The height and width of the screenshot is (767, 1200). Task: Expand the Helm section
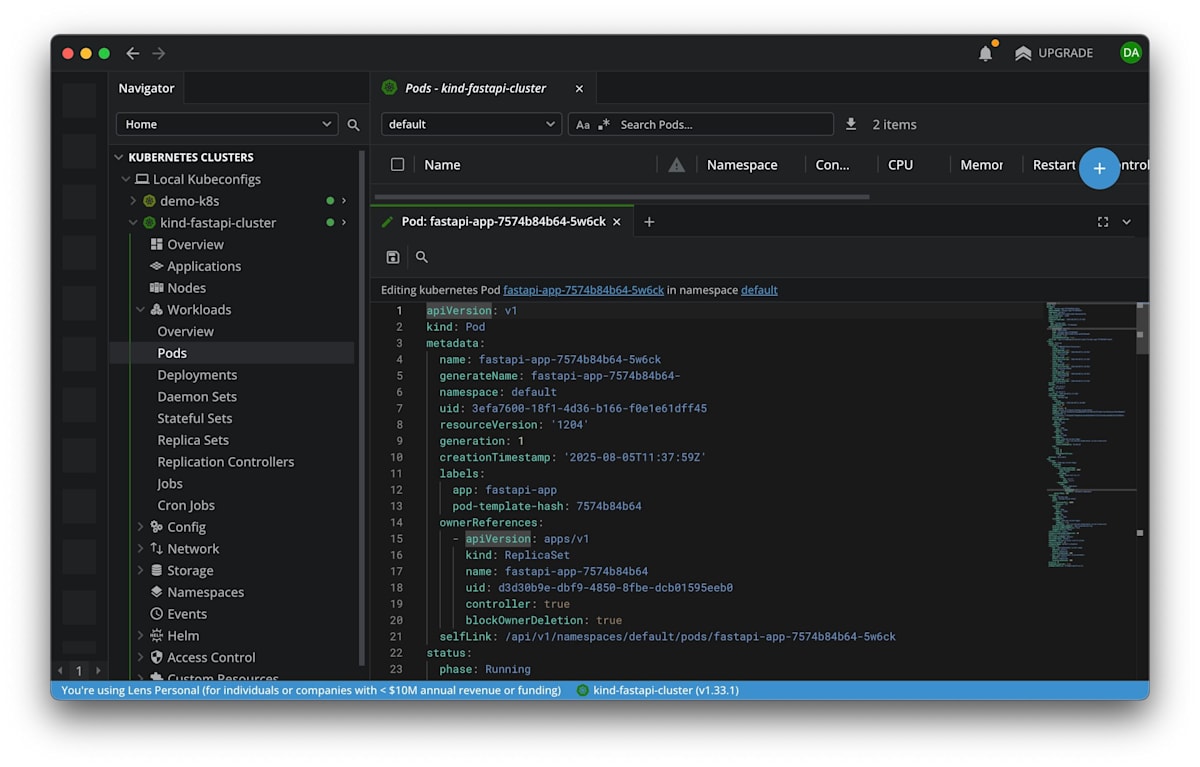(140, 636)
